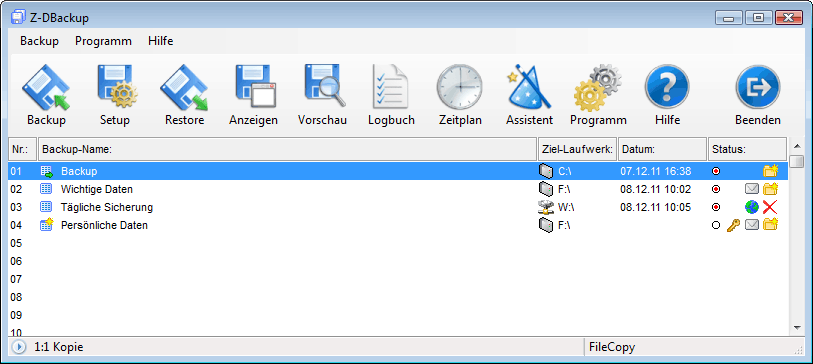Click drive icon in Persönliche Daten row

point(546,225)
